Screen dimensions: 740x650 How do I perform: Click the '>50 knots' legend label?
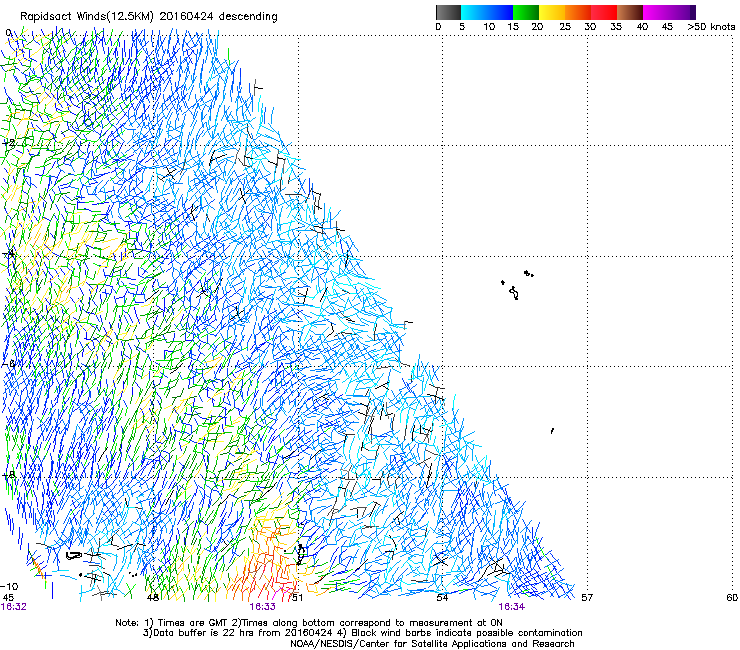coord(711,27)
